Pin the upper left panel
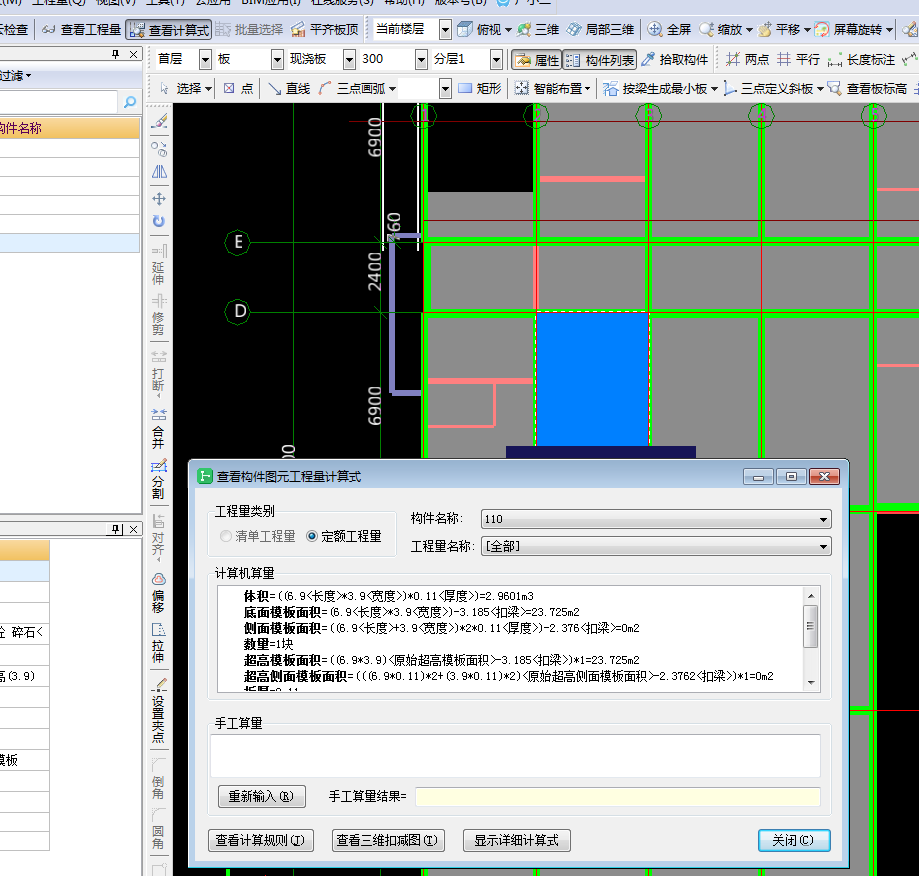The height and width of the screenshot is (876, 919). [x=115, y=54]
